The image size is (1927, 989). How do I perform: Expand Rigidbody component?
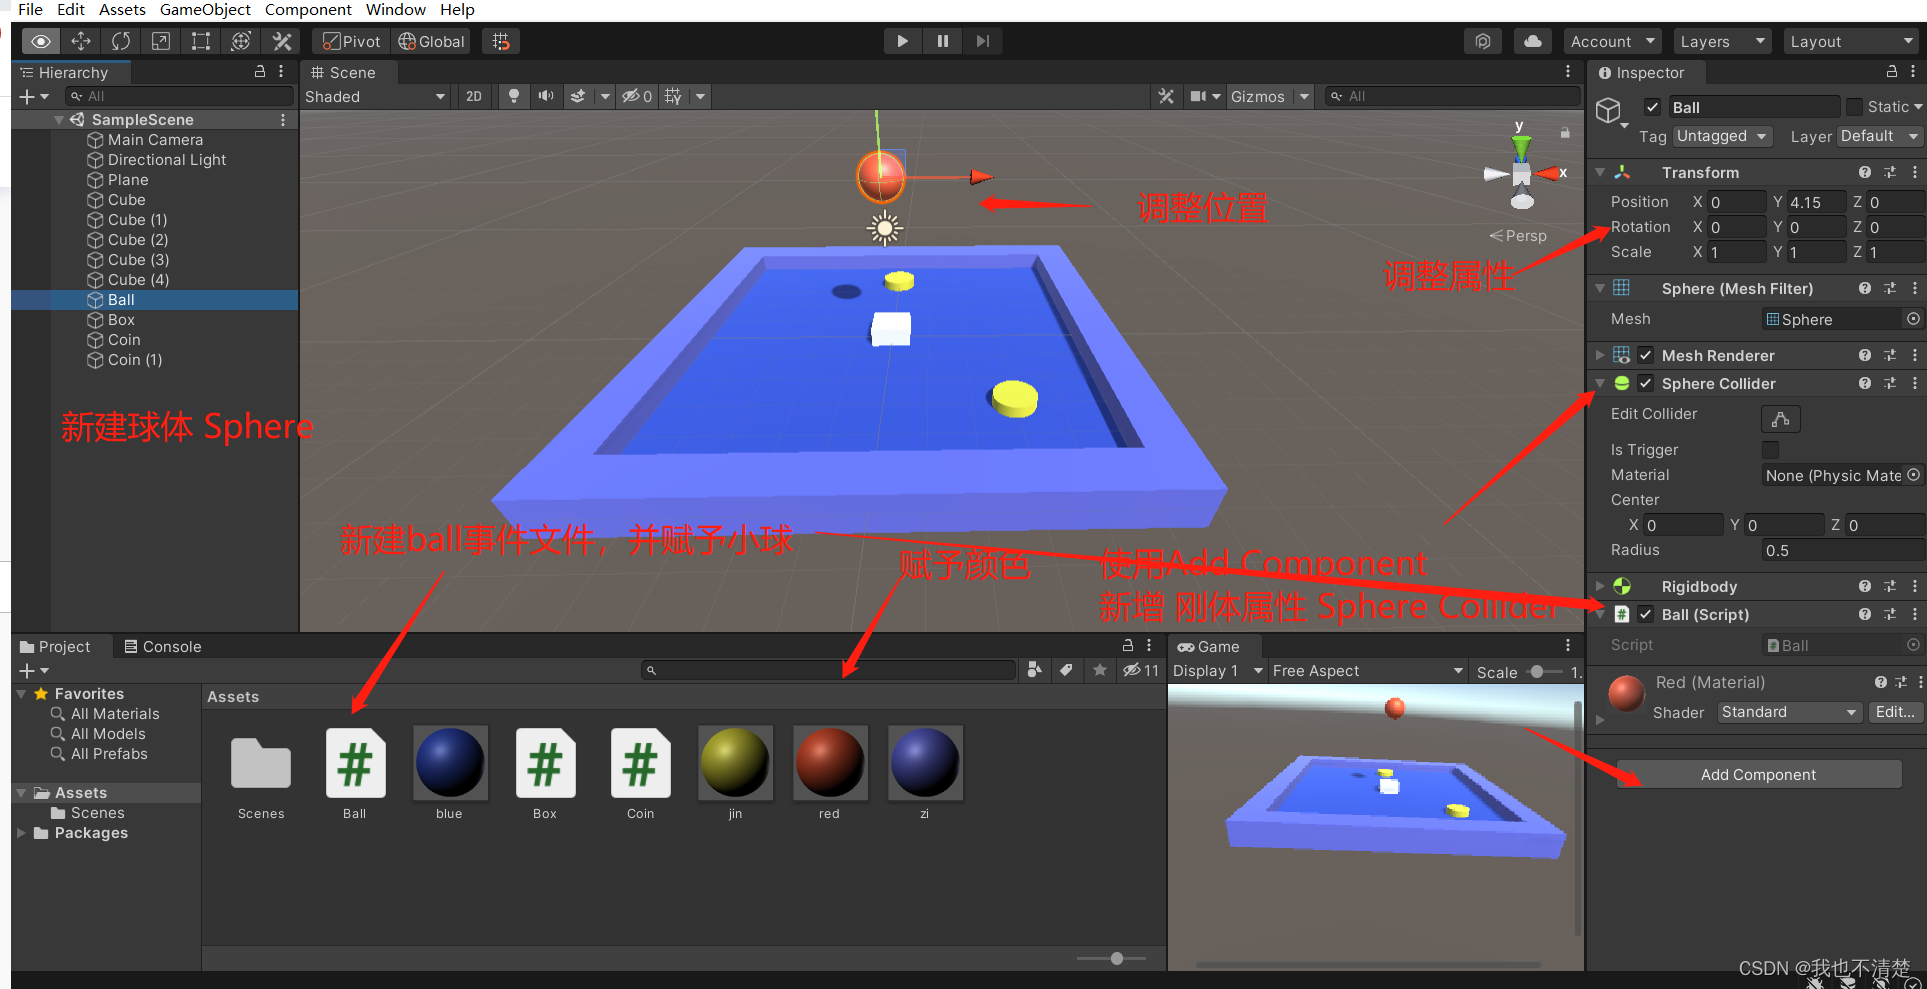[x=1599, y=587]
